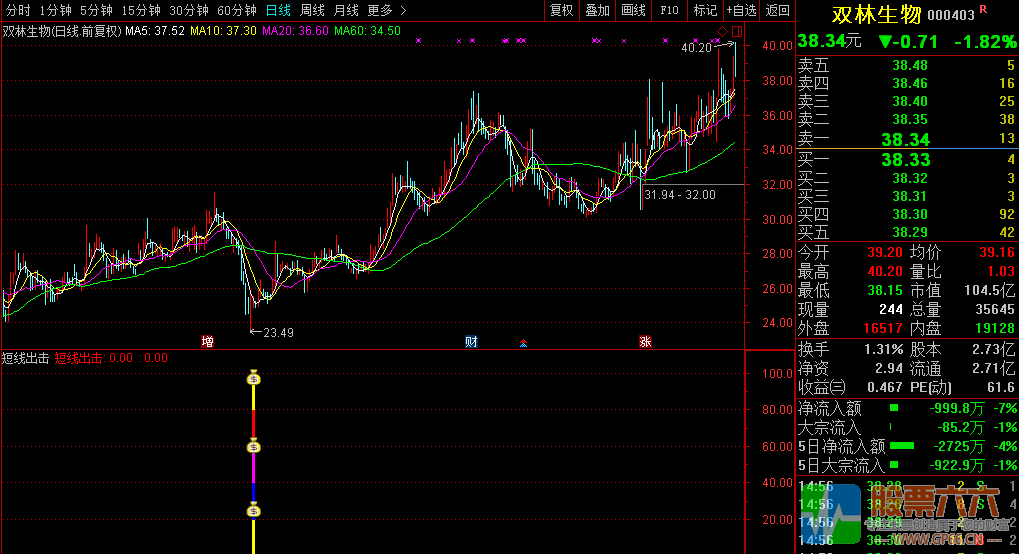This screenshot has height=554, width=1019.
Task: Open the 画线 drawing tools
Action: [633, 10]
